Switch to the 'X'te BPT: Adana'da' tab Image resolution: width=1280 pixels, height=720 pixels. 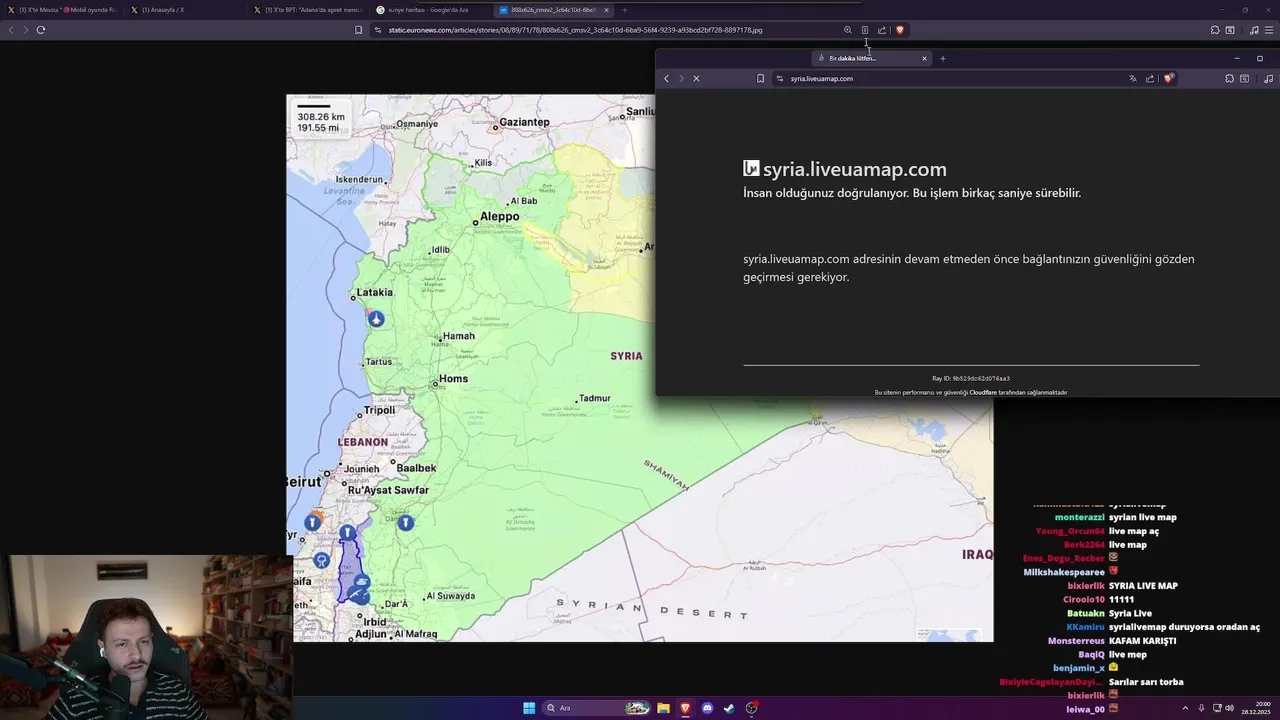pos(306,10)
